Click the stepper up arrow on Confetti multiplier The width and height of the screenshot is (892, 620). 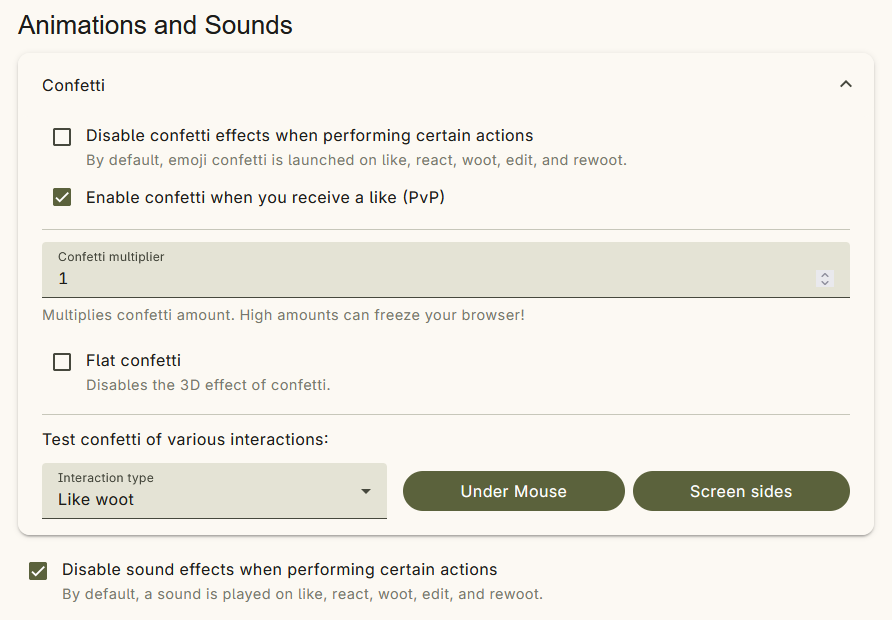click(x=824, y=274)
